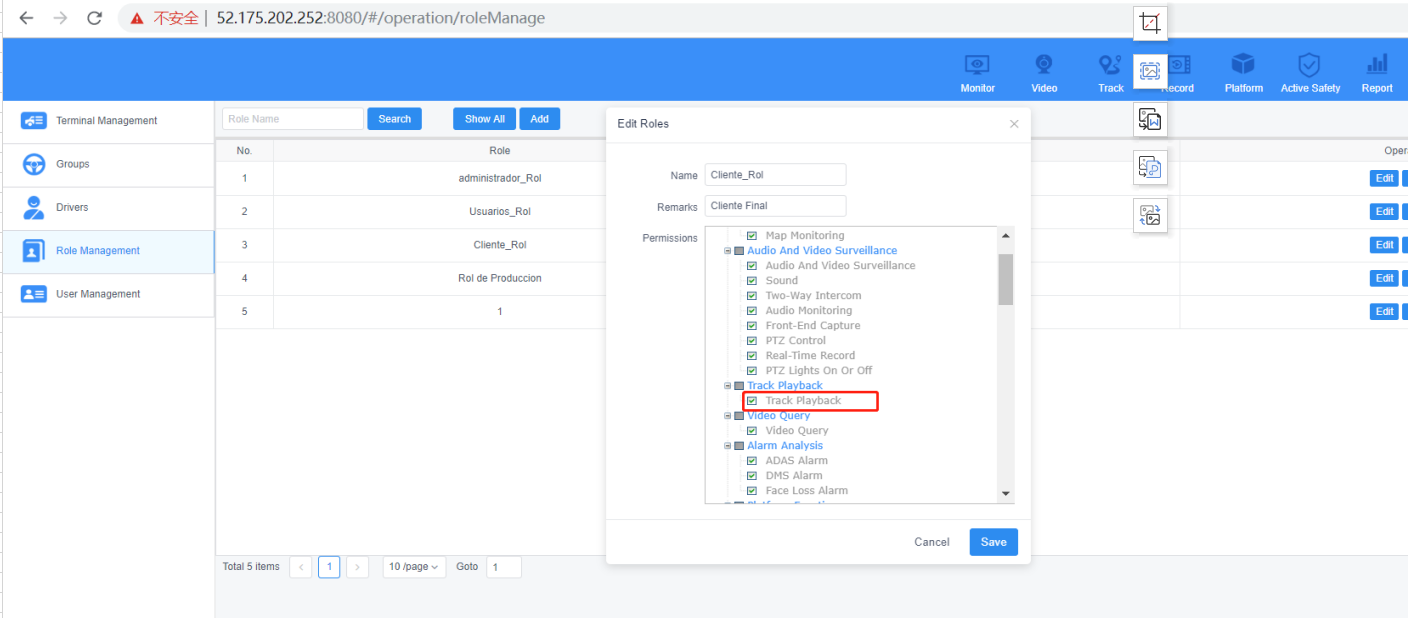The width and height of the screenshot is (1408, 618).
Task: Close the Edit Roles dialog
Action: (x=1014, y=124)
